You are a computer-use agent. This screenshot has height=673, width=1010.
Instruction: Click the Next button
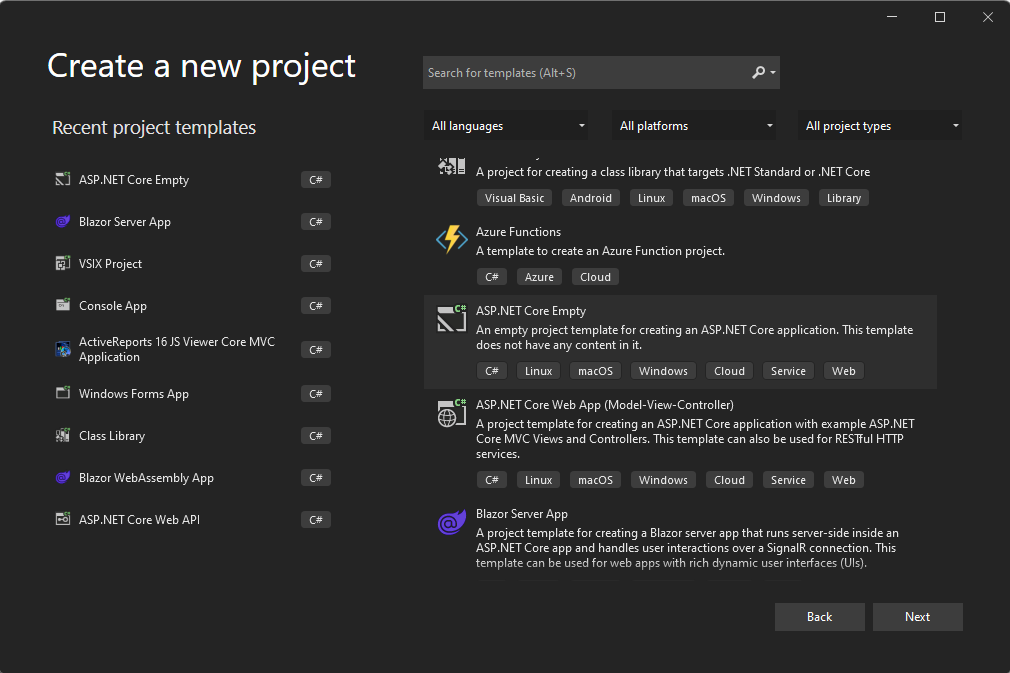click(917, 616)
